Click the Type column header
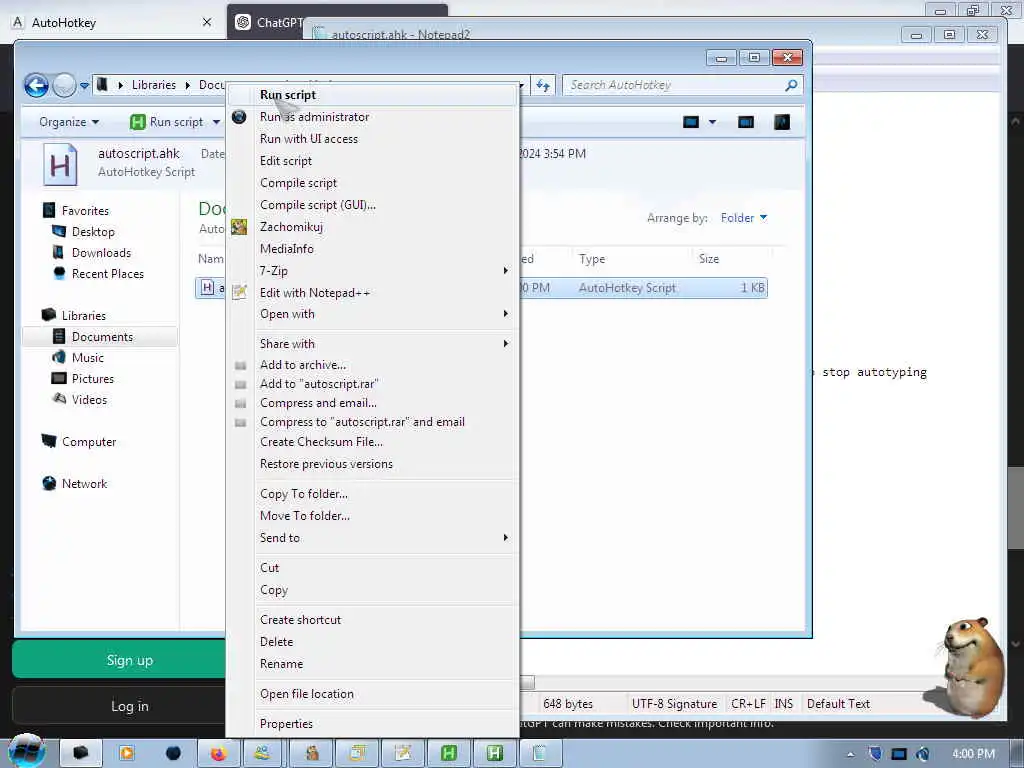Image resolution: width=1024 pixels, height=768 pixels. click(592, 259)
